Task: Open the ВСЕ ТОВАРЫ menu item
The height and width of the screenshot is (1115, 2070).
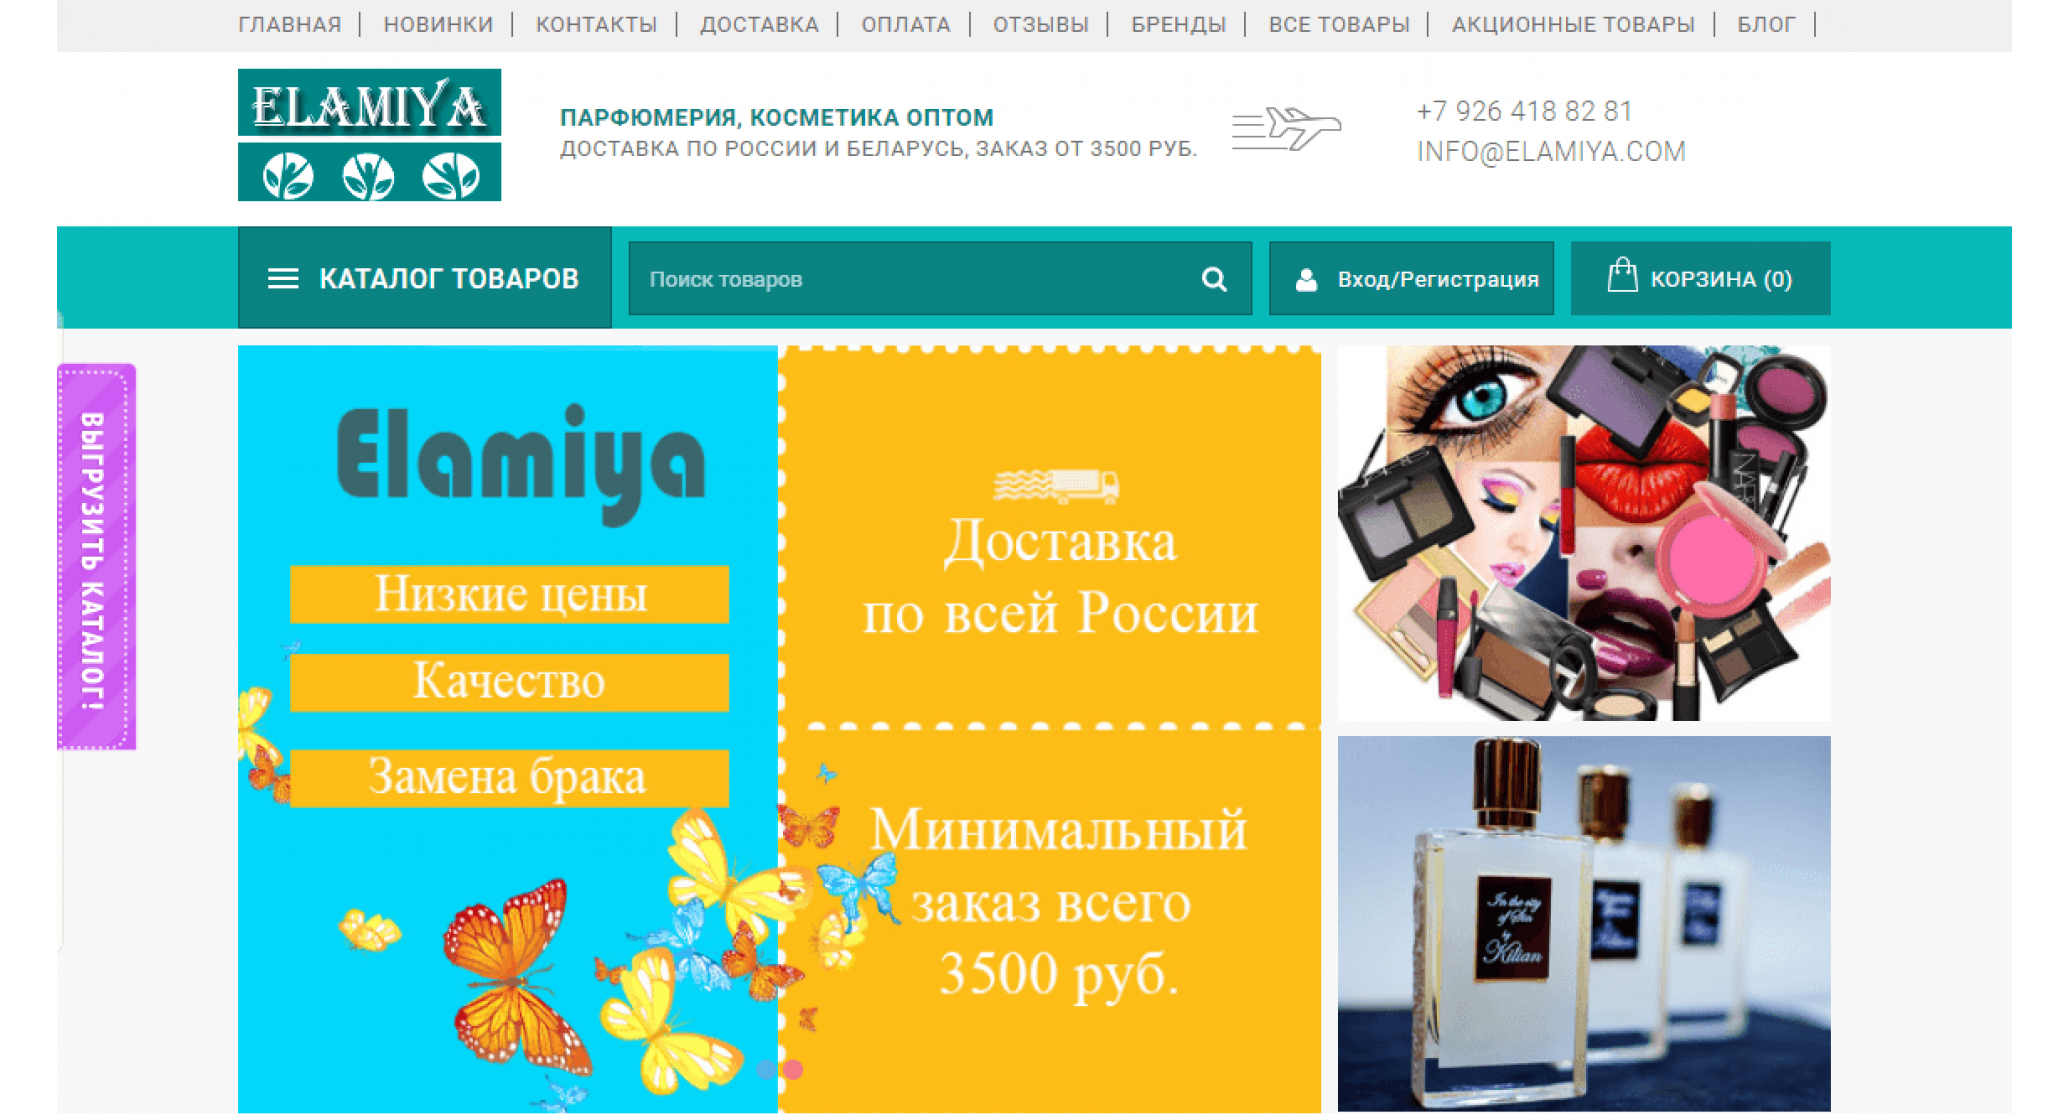Action: [1339, 24]
